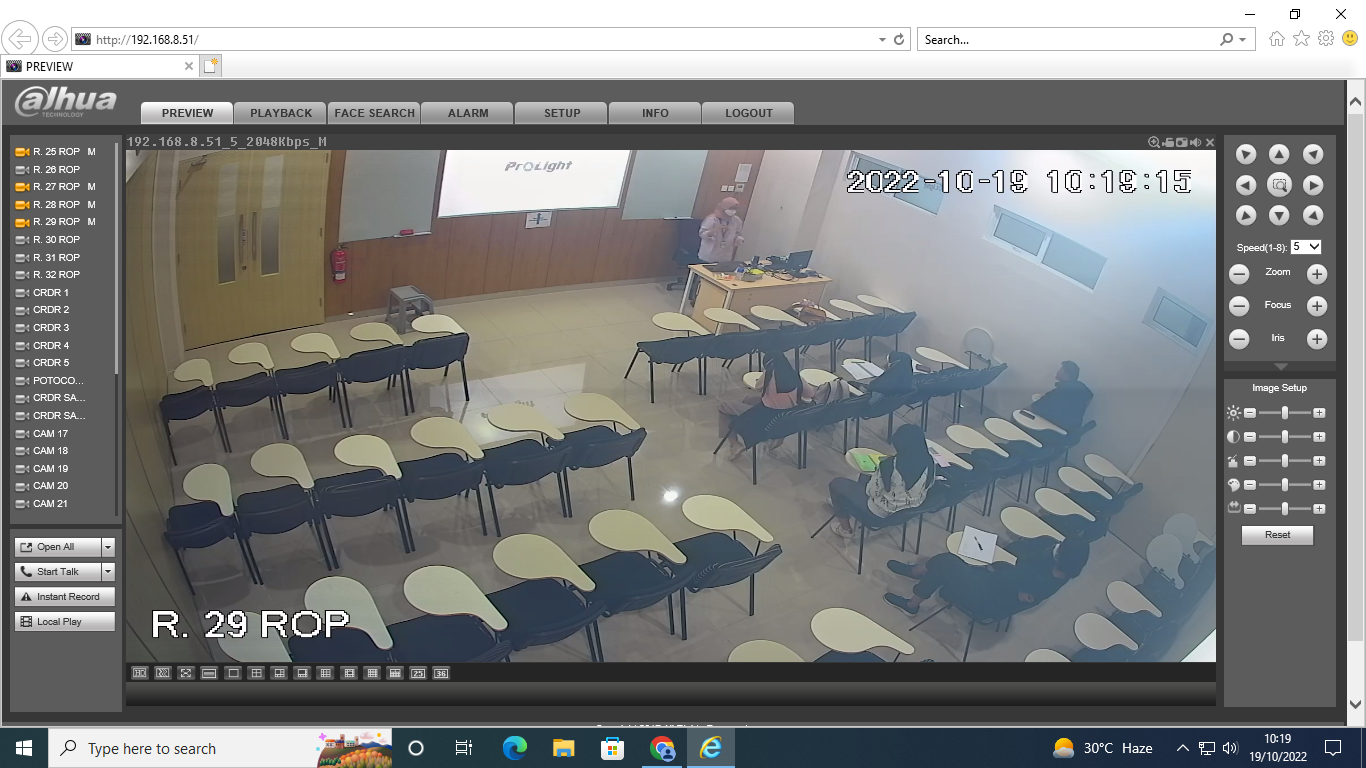Viewport: 1366px width, 768px height.
Task: Close the R. 29 ROP video stream
Action: pyautogui.click(x=1210, y=142)
